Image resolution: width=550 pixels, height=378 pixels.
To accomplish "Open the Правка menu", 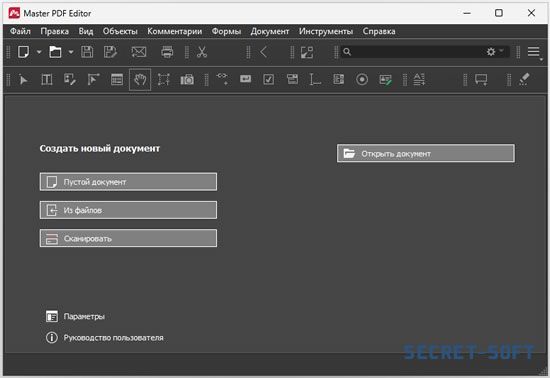I will click(55, 31).
